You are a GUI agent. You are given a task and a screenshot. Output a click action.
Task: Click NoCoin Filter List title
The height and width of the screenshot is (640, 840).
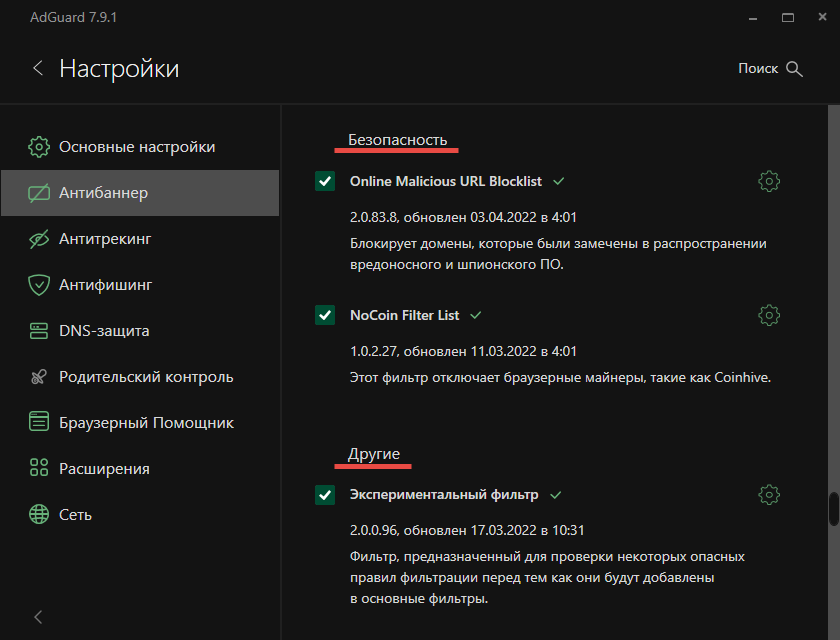pyautogui.click(x=404, y=315)
